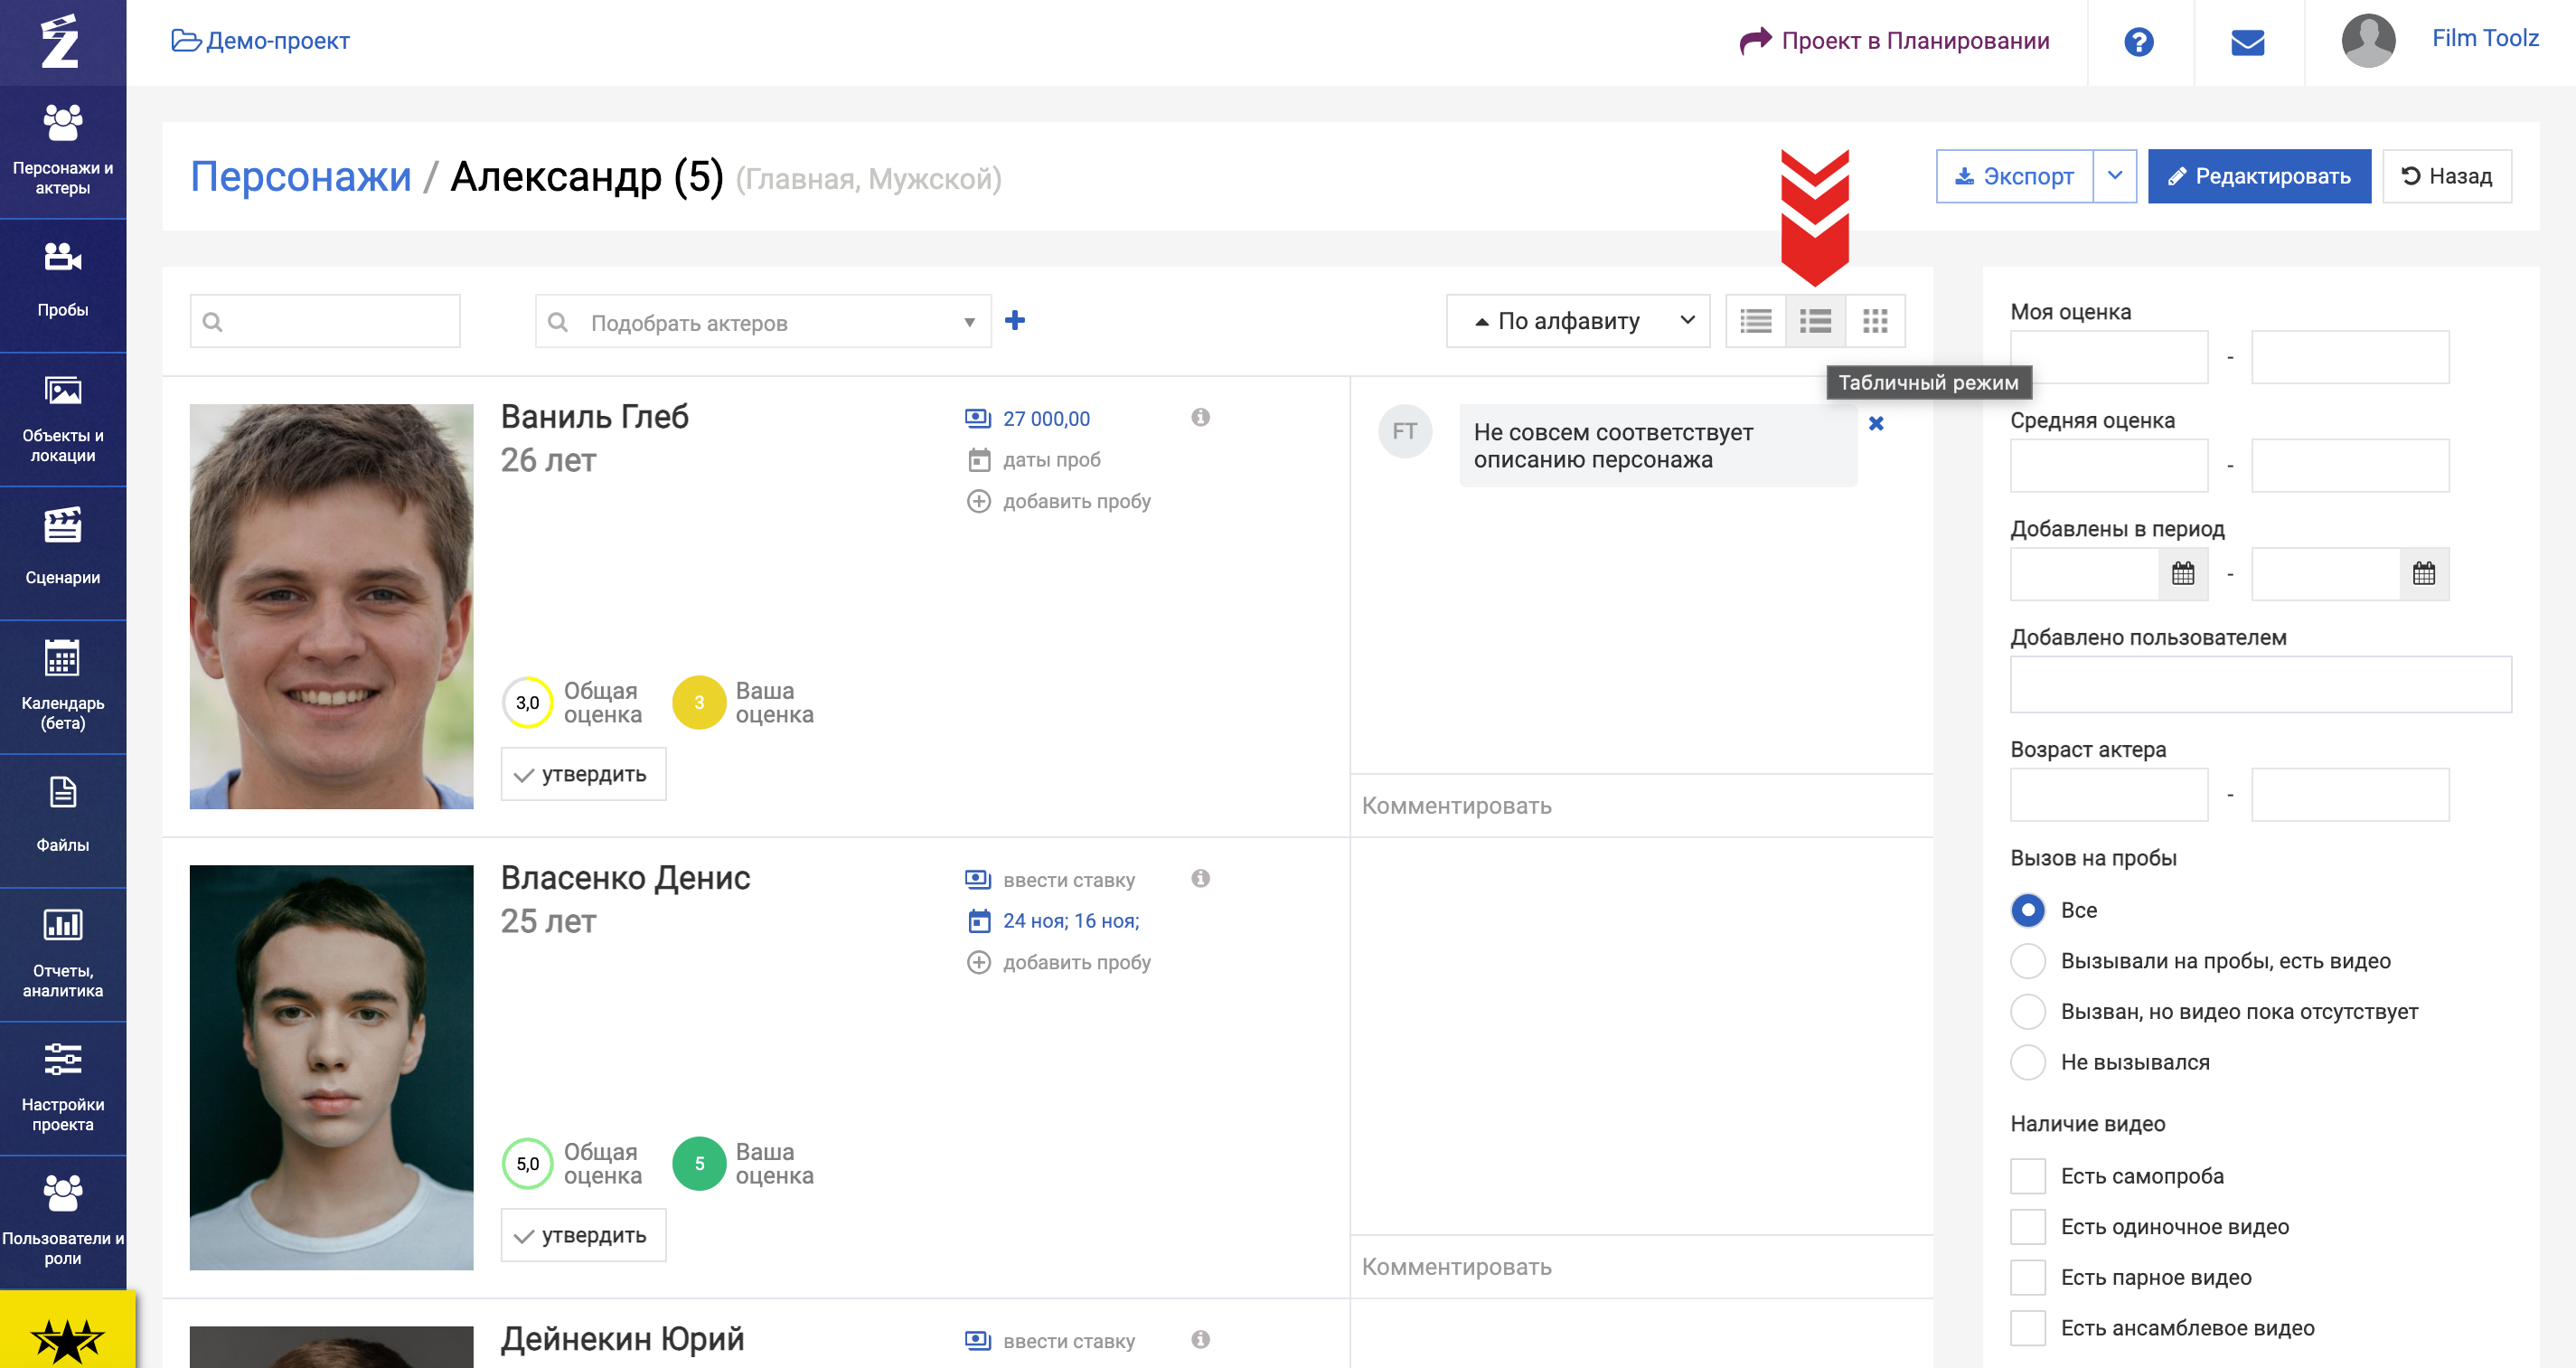Click add-audition plus icon for Ваниль Глеб
This screenshot has width=2576, height=1368.
978,501
